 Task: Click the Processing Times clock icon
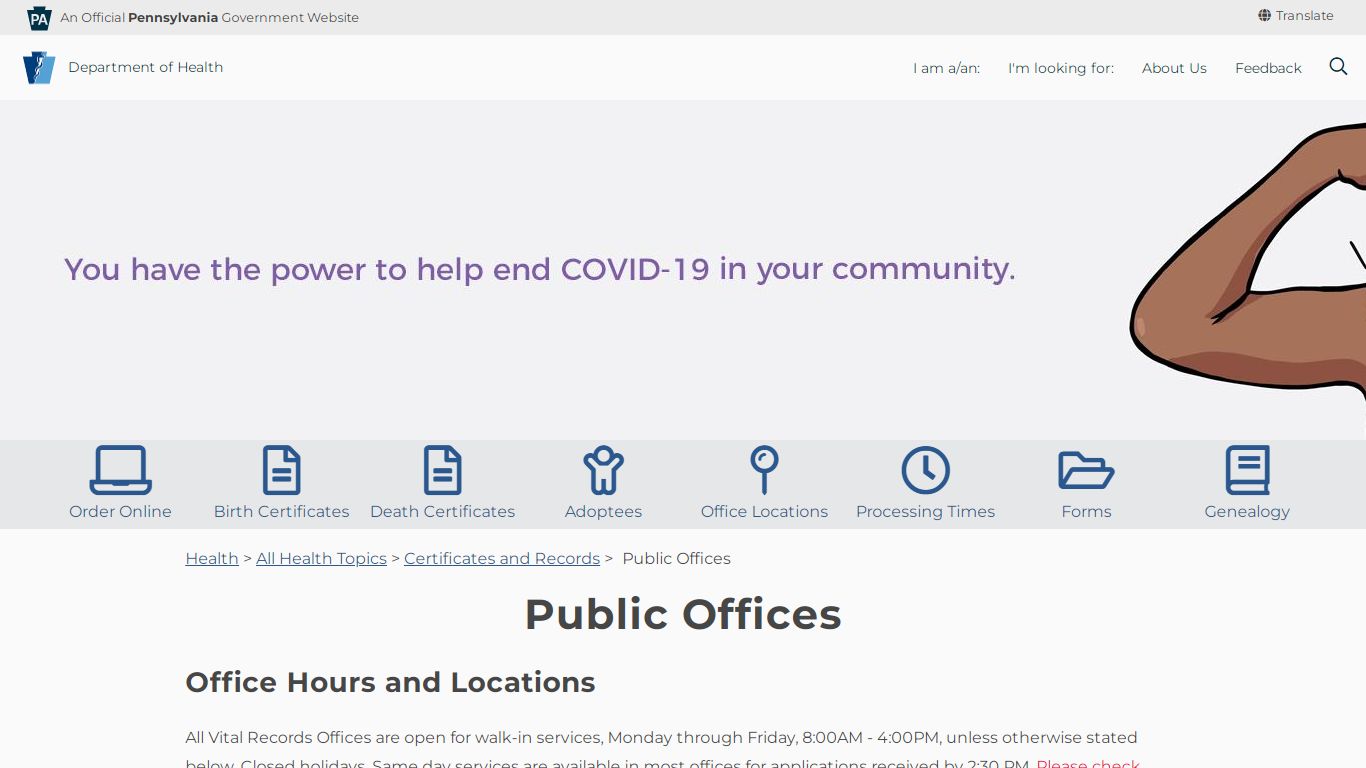925,470
